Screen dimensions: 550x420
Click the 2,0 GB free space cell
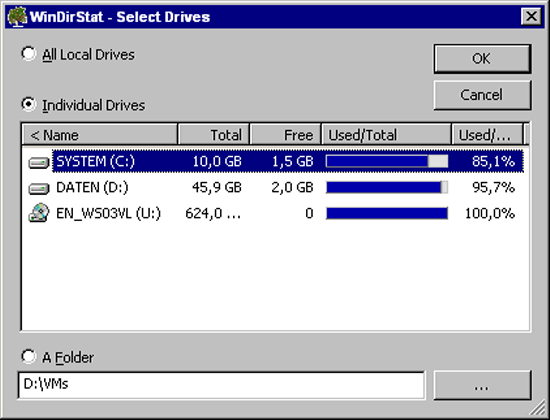tap(293, 187)
